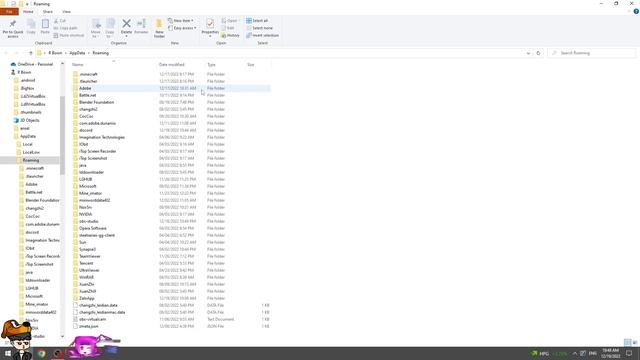
Task: Select OneDrive - Personal in navigation pane
Action: pos(32,64)
